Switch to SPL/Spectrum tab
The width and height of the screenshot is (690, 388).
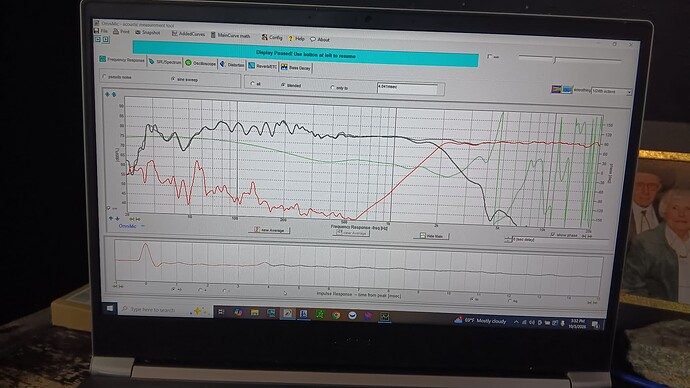[x=165, y=62]
